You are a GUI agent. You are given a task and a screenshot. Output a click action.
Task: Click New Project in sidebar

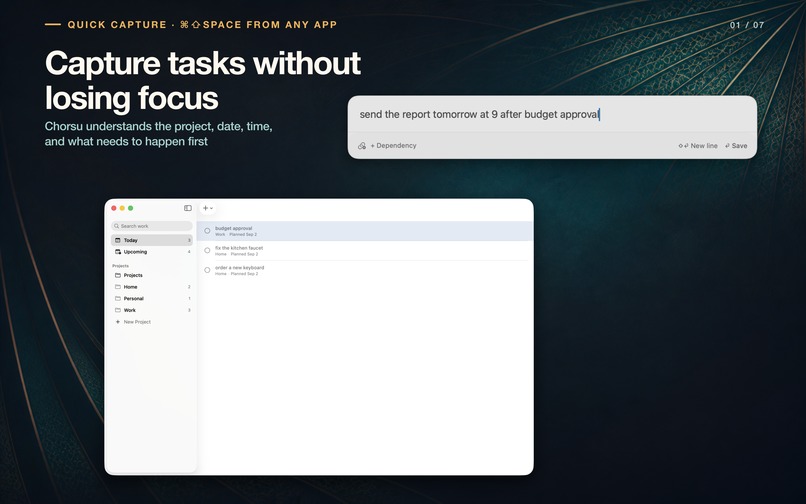pyautogui.click(x=133, y=322)
